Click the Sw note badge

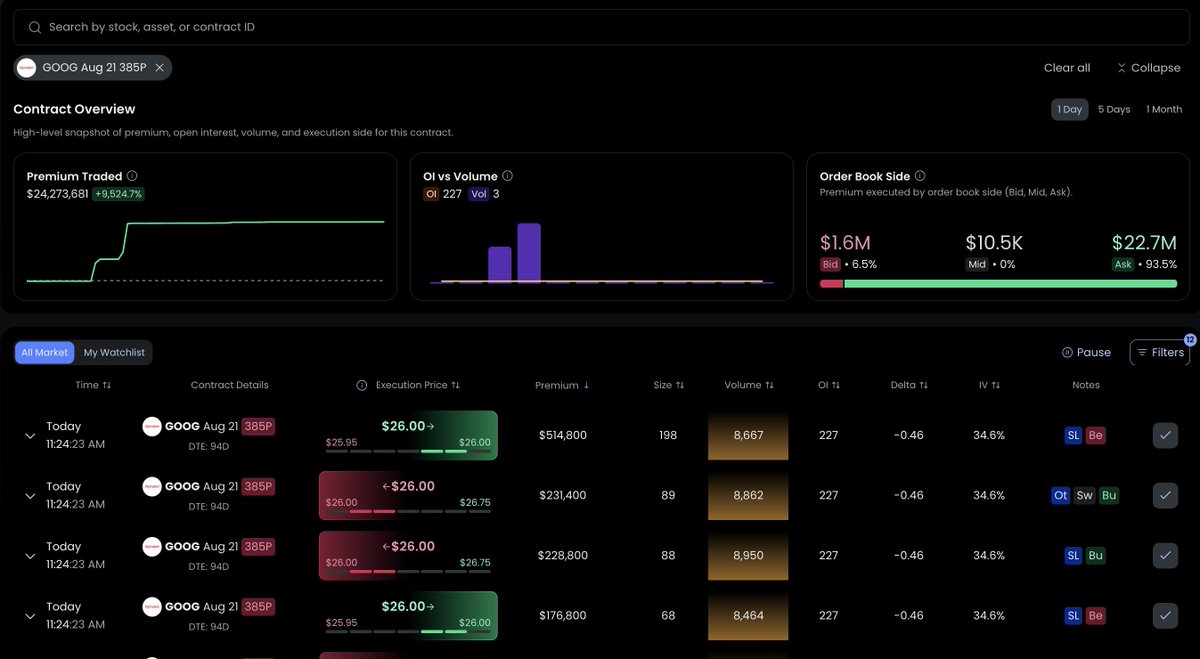point(1085,495)
